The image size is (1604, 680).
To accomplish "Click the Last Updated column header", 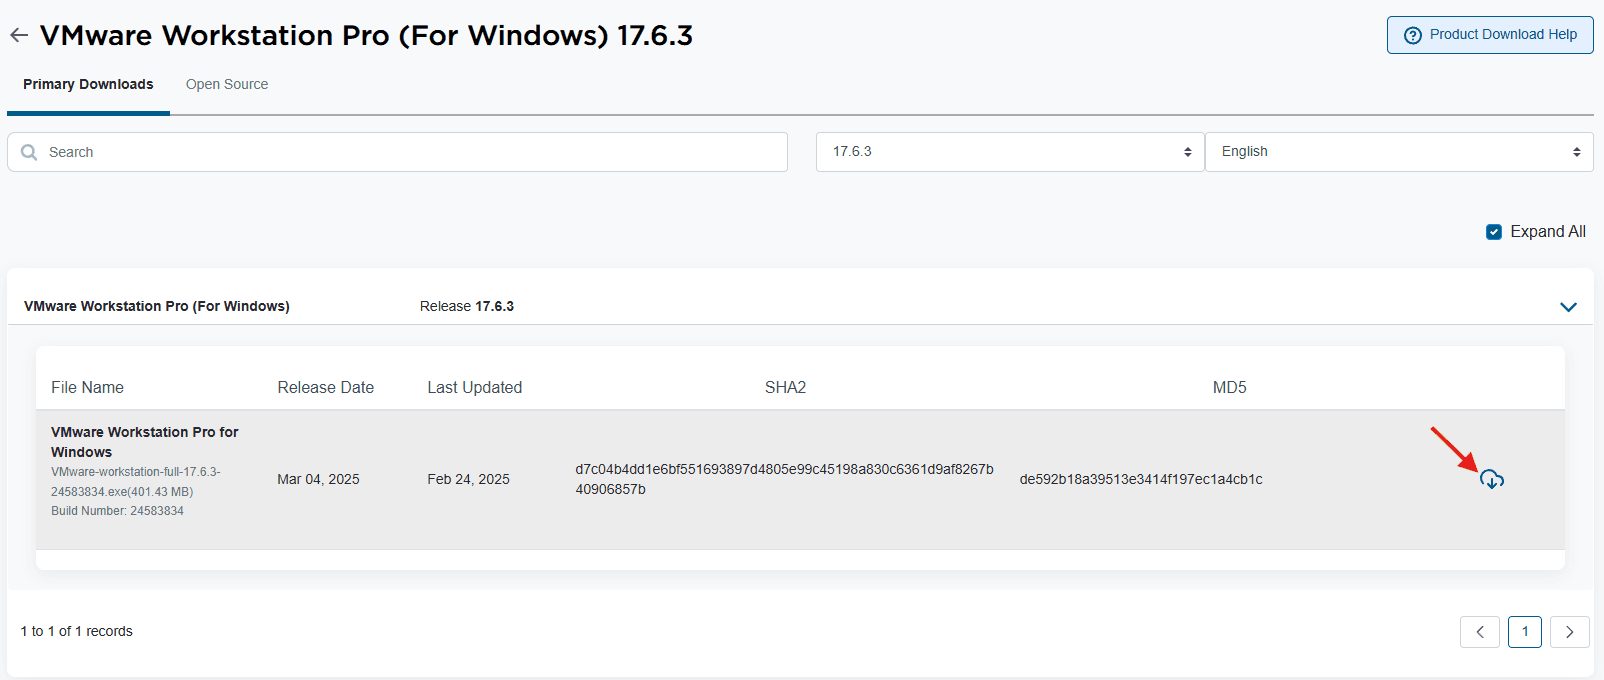I will tap(475, 388).
